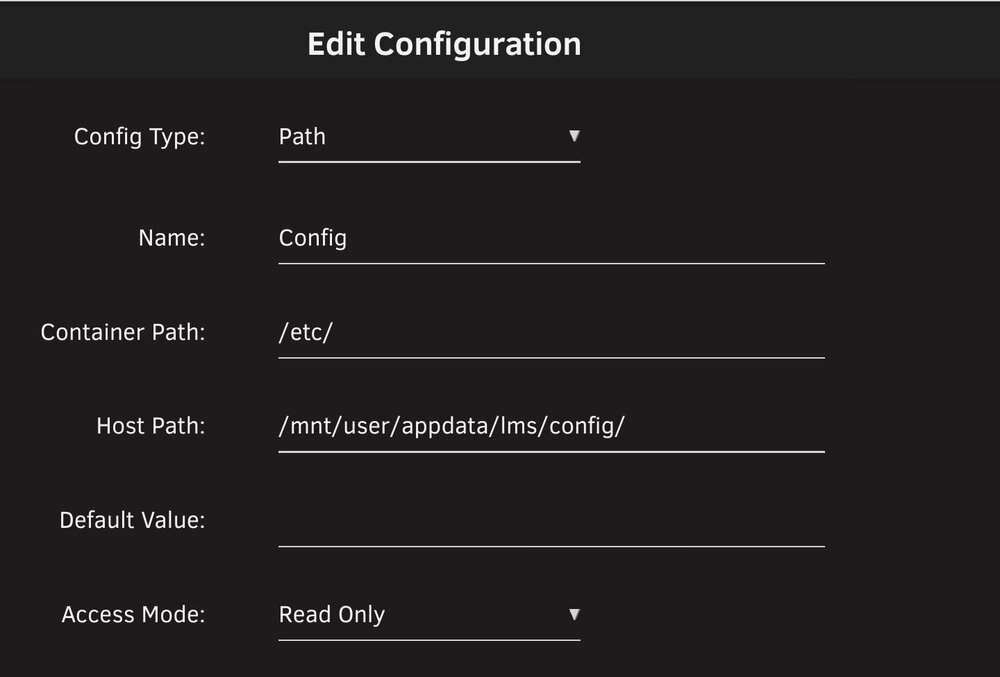Click the /etc/ text in Container Path
Viewport: 1000px width, 677px height.
[x=305, y=332]
